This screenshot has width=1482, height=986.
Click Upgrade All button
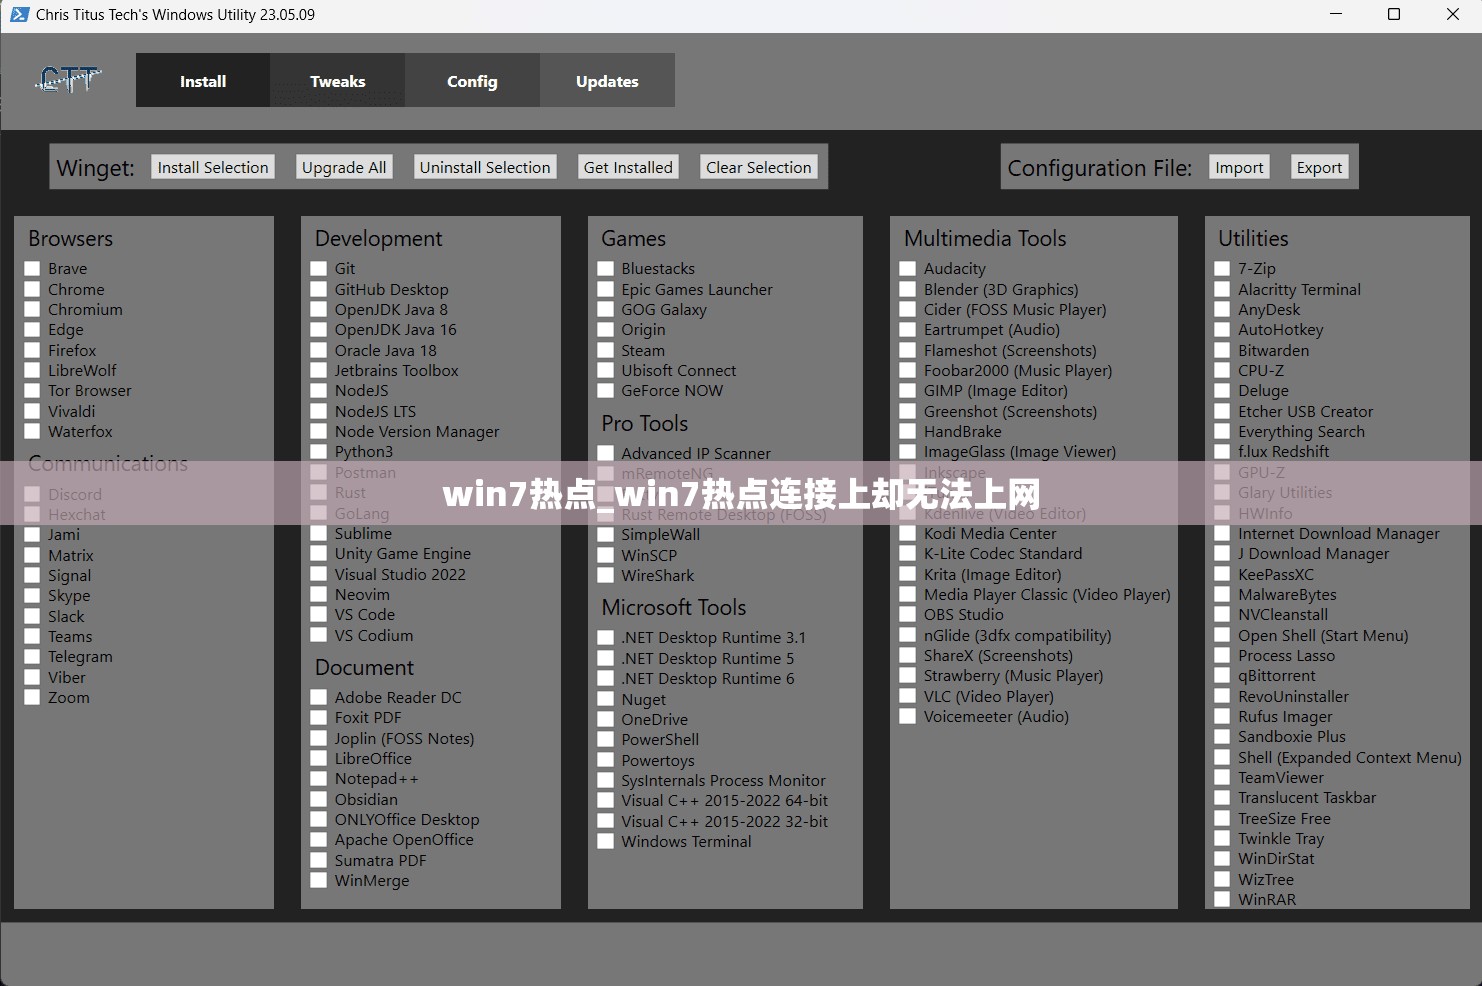[344, 167]
